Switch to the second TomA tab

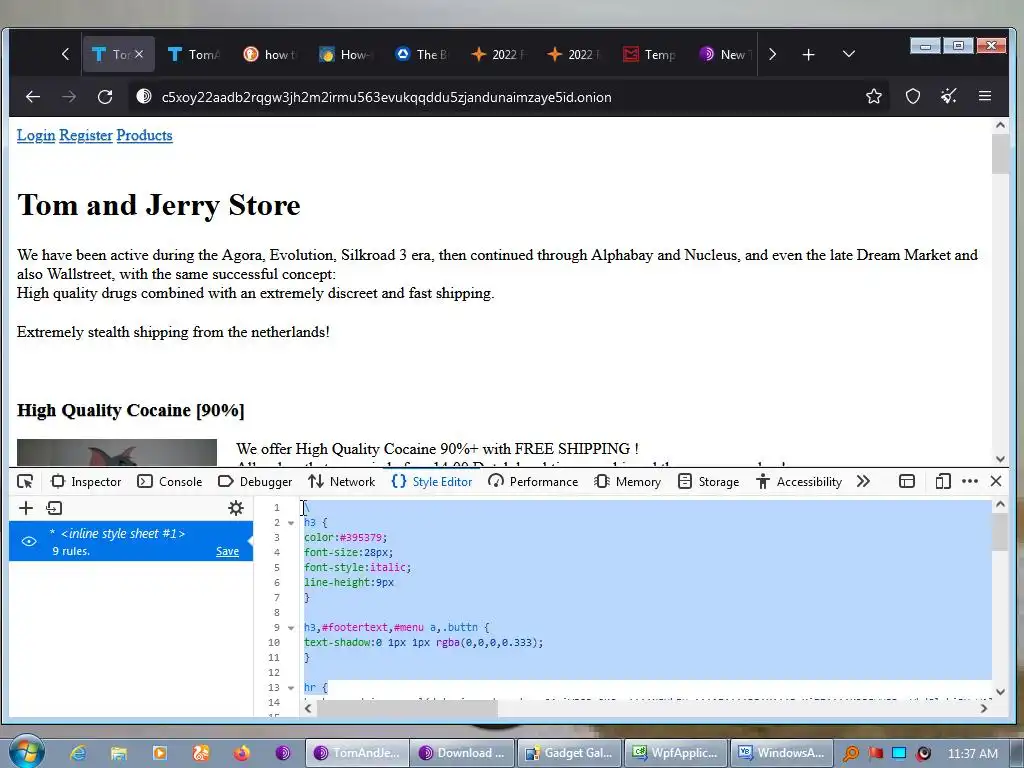193,55
